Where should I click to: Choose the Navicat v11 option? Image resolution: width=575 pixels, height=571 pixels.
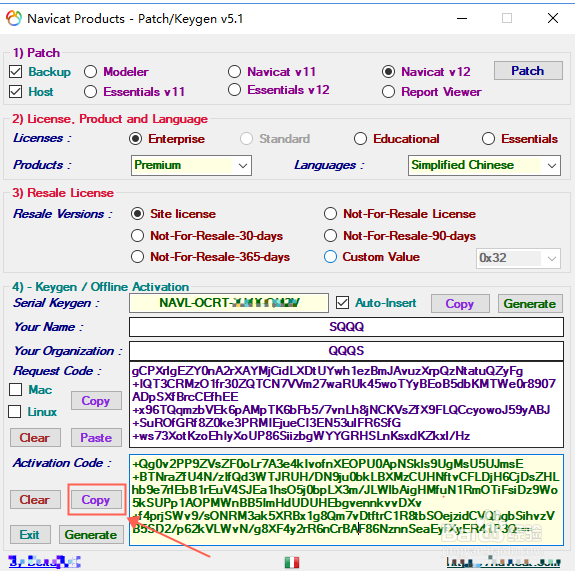coord(234,72)
